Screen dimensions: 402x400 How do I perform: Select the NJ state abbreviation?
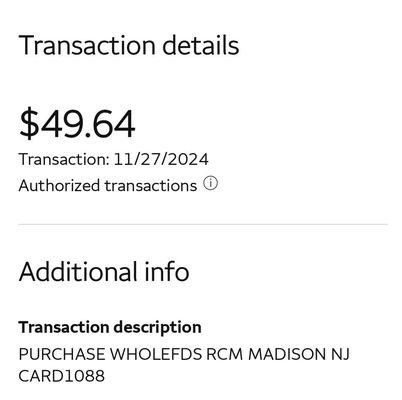(x=340, y=354)
